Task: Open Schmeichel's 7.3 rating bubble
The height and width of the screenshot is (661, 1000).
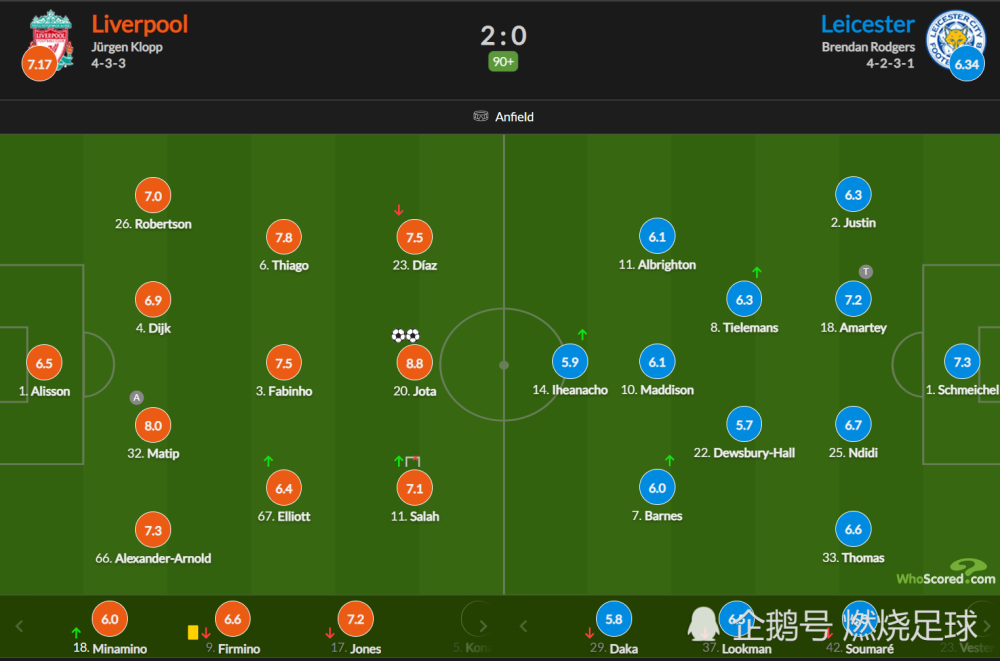Action: [962, 362]
